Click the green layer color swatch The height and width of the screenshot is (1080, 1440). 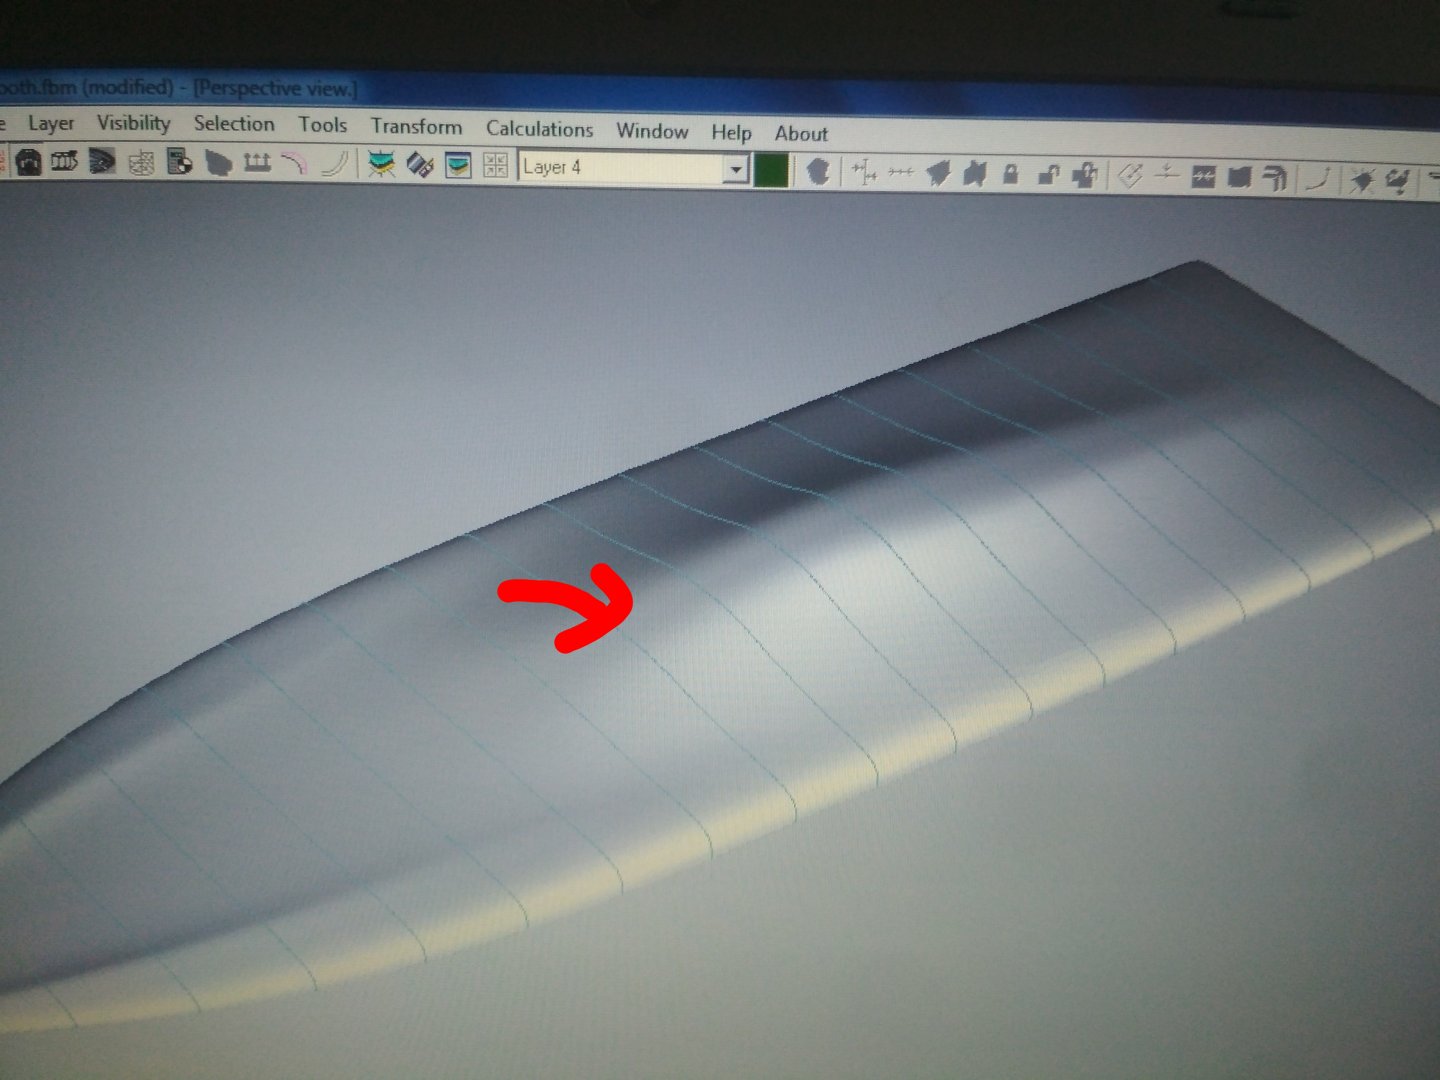coord(771,170)
